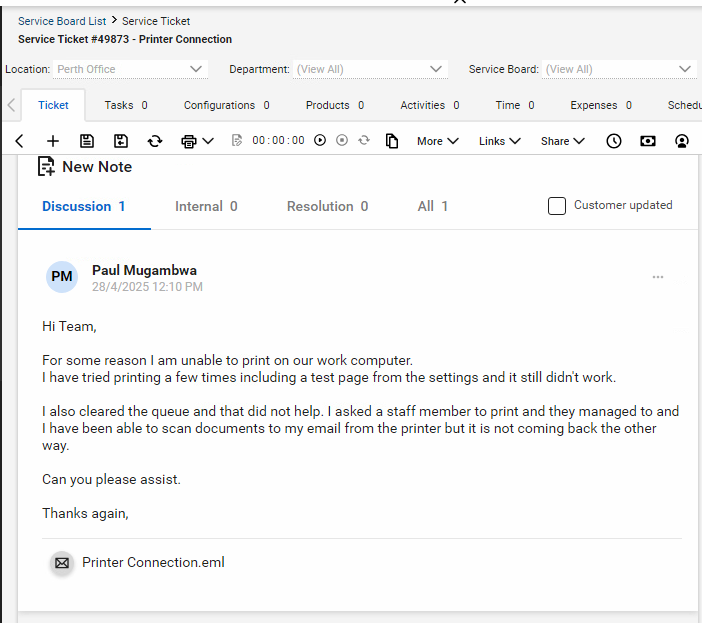Click the save and close icon

pyautogui.click(x=120, y=141)
